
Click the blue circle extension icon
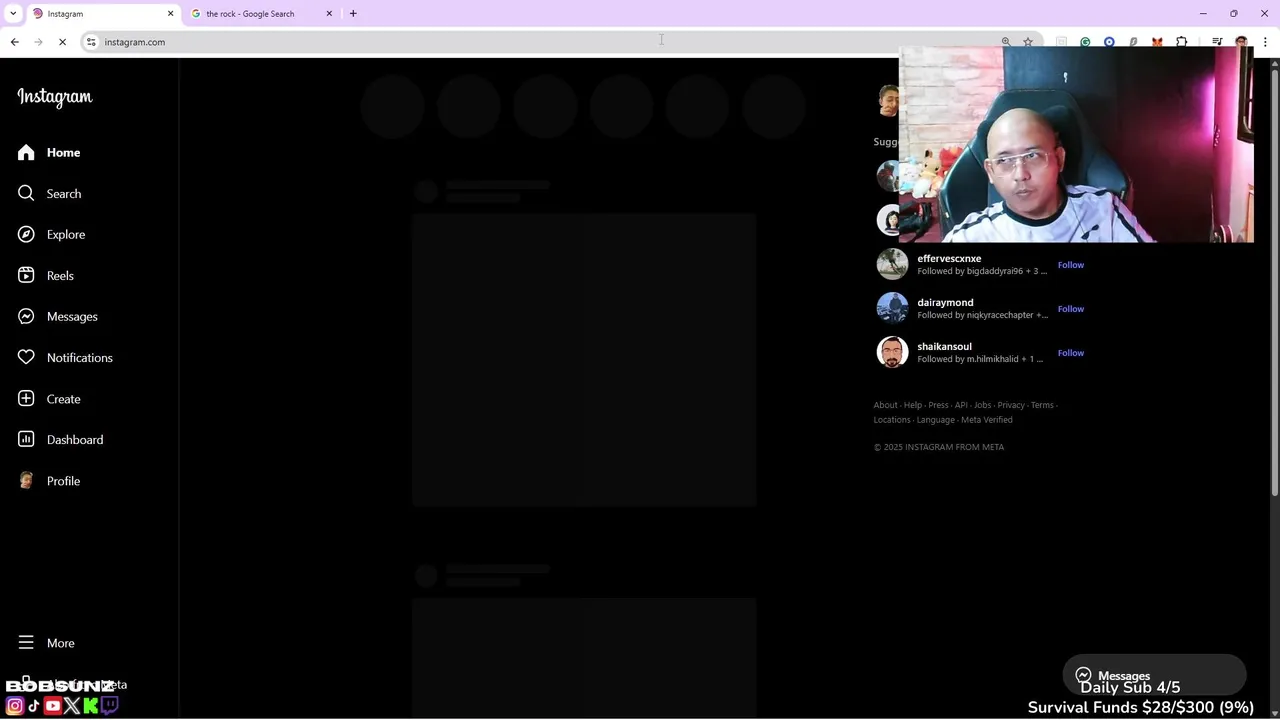1109,42
